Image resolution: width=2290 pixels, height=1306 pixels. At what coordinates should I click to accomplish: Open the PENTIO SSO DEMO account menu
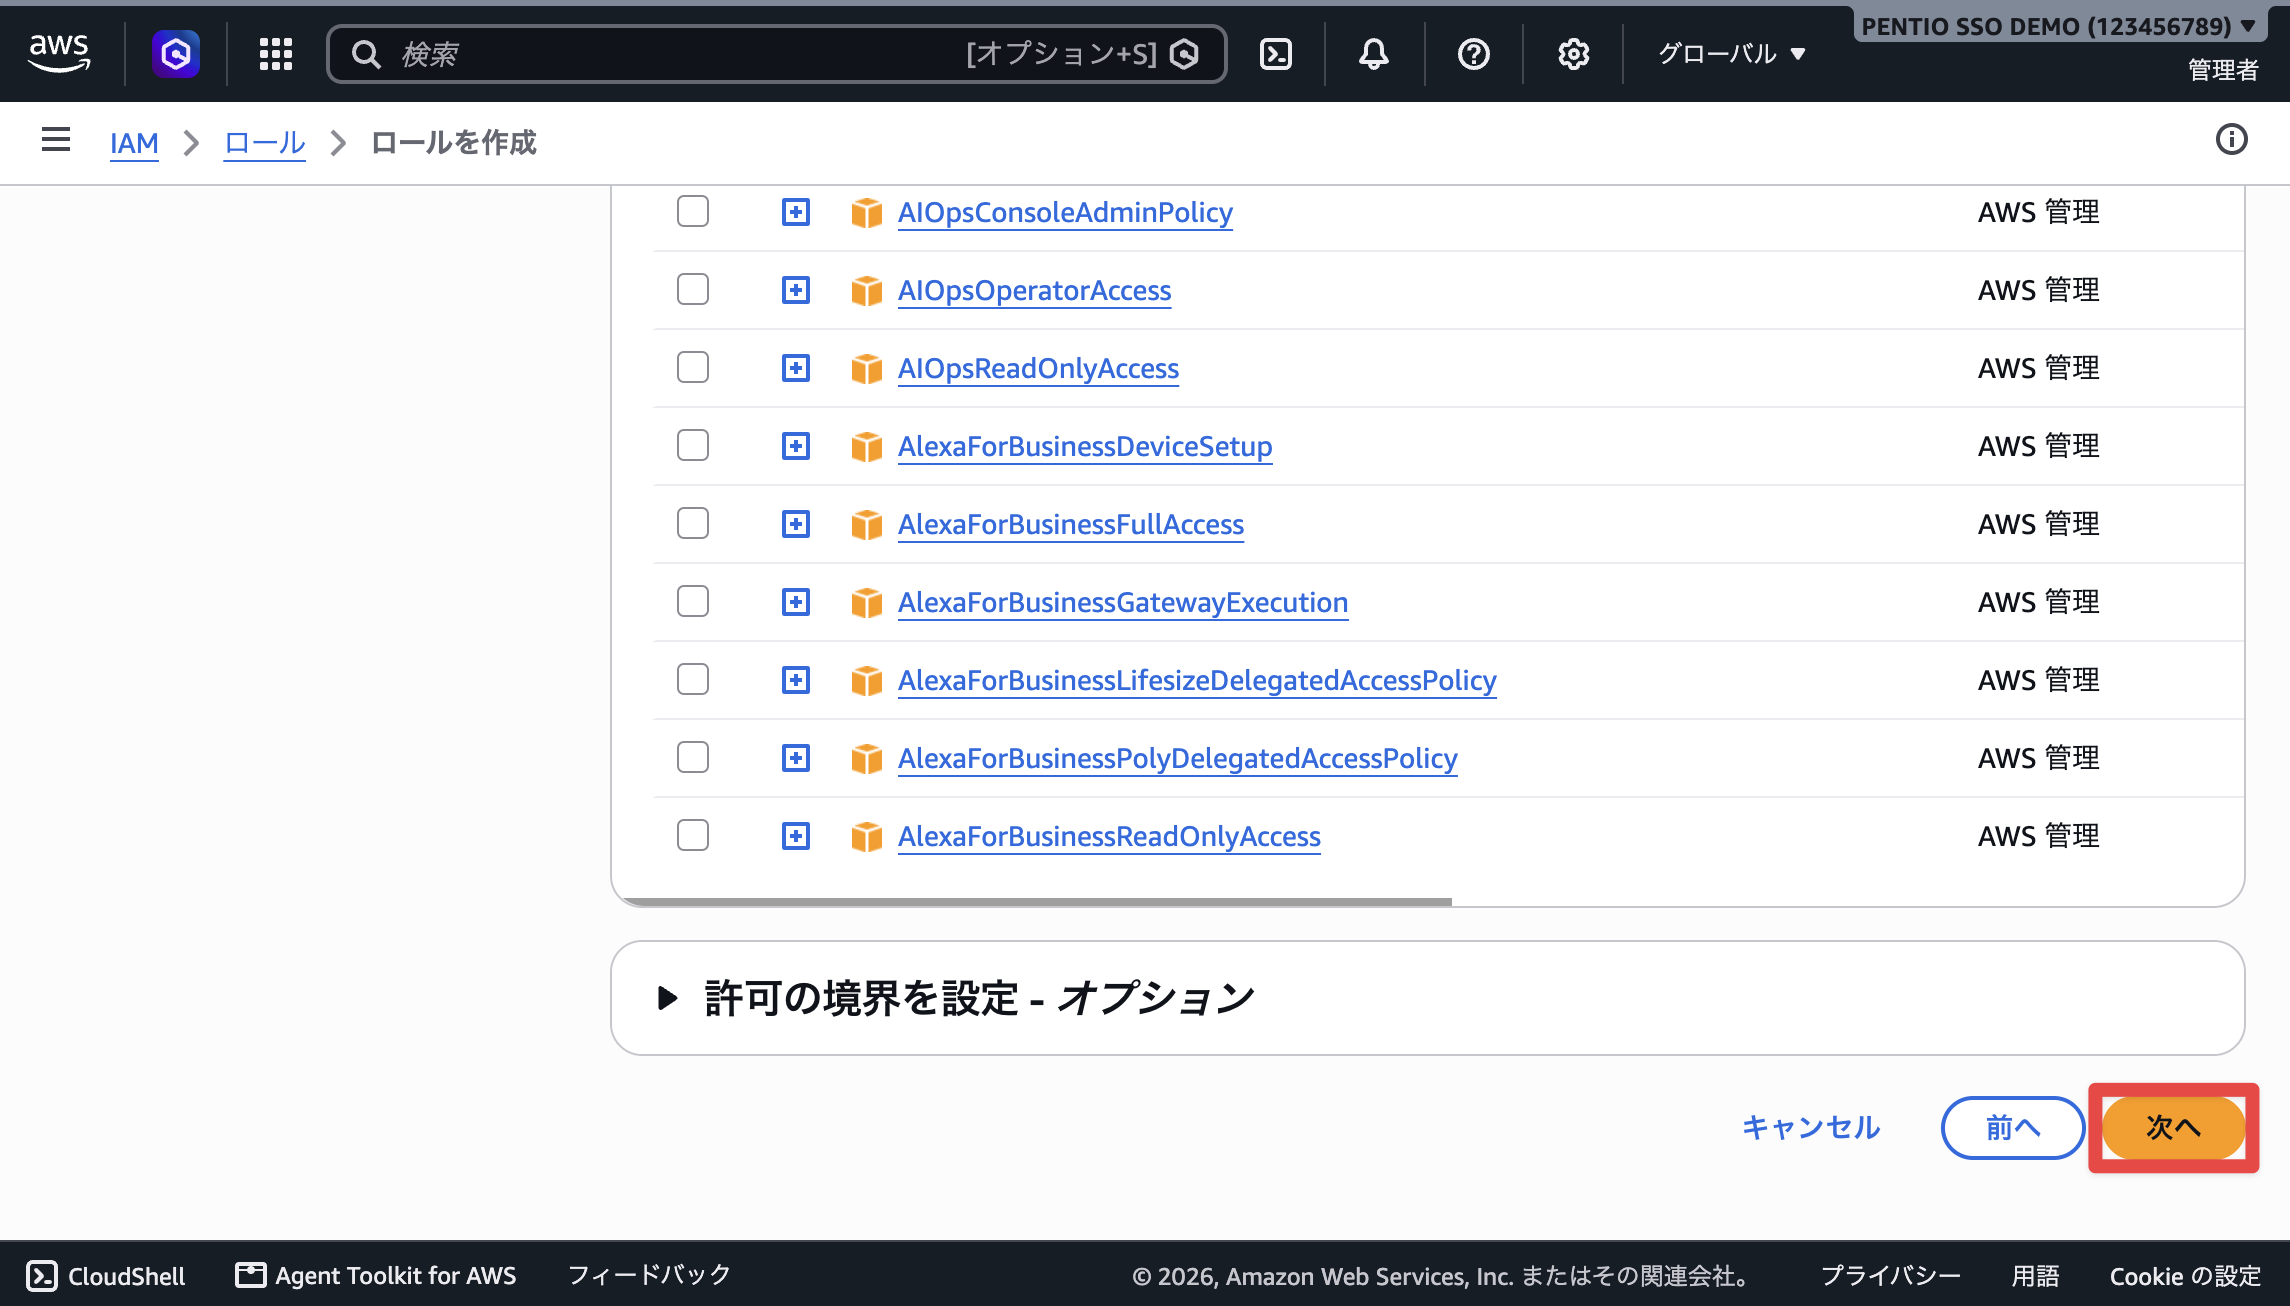click(2058, 26)
